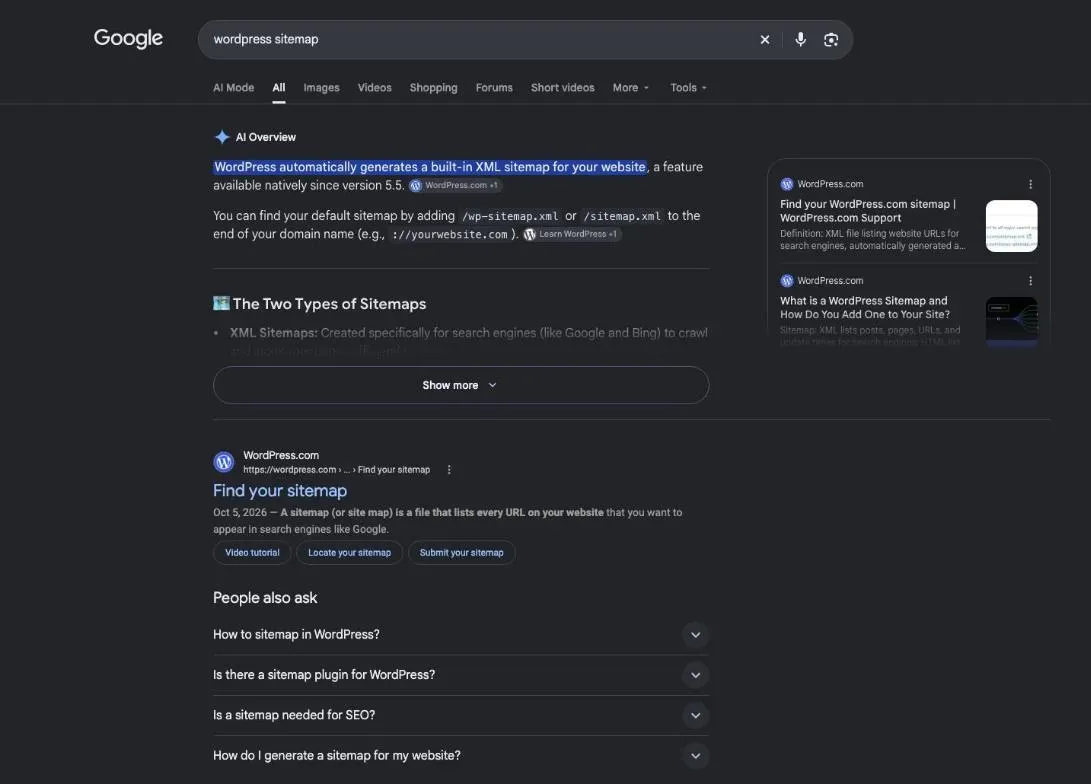Image resolution: width=1091 pixels, height=784 pixels.
Task: Select the All results tab
Action: point(279,88)
